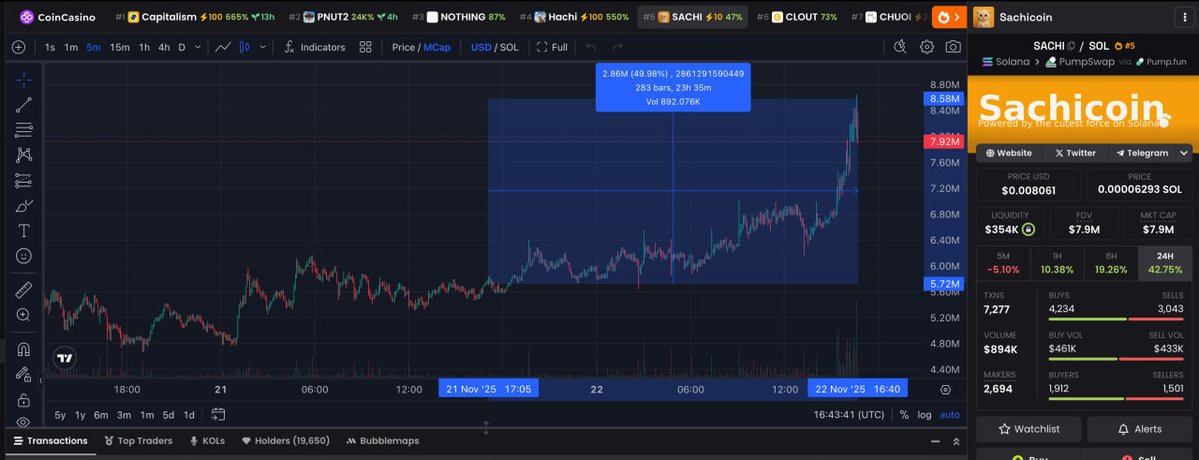
Task: Open the Top Traders tab
Action: (x=138, y=441)
